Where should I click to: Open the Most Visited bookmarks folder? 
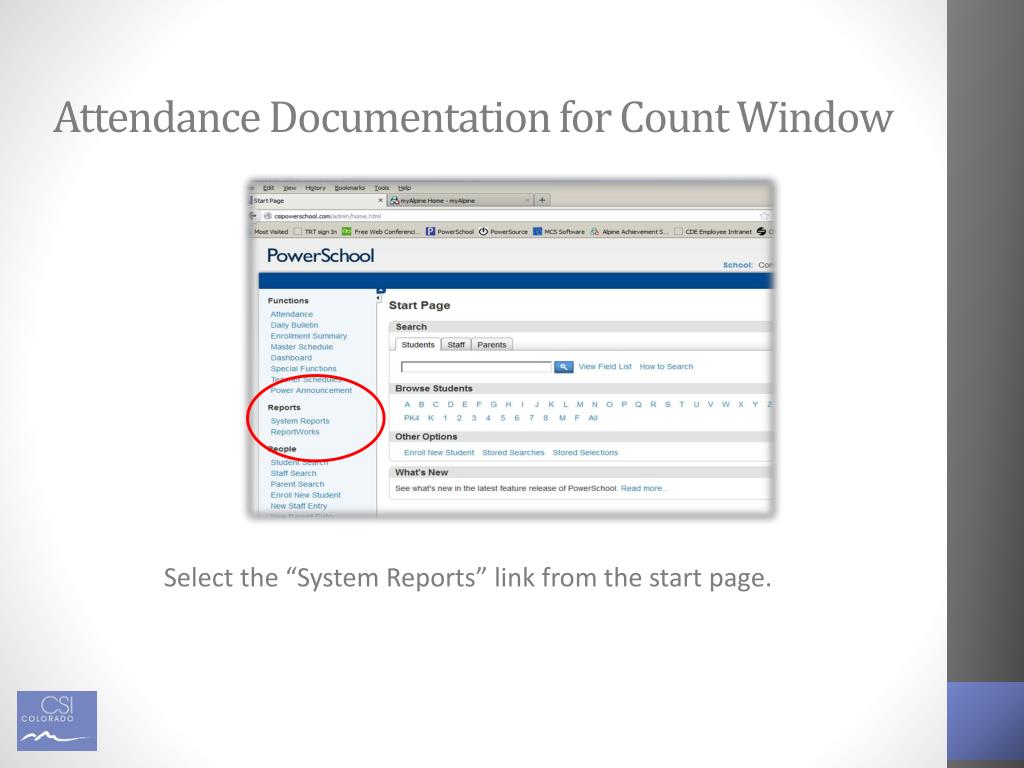click(x=270, y=231)
